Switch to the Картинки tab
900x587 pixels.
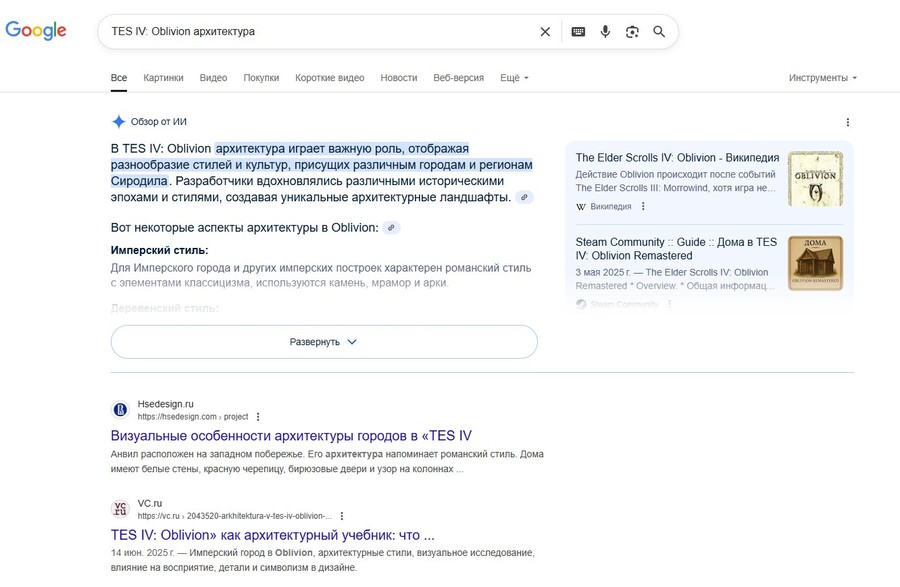pyautogui.click(x=163, y=78)
